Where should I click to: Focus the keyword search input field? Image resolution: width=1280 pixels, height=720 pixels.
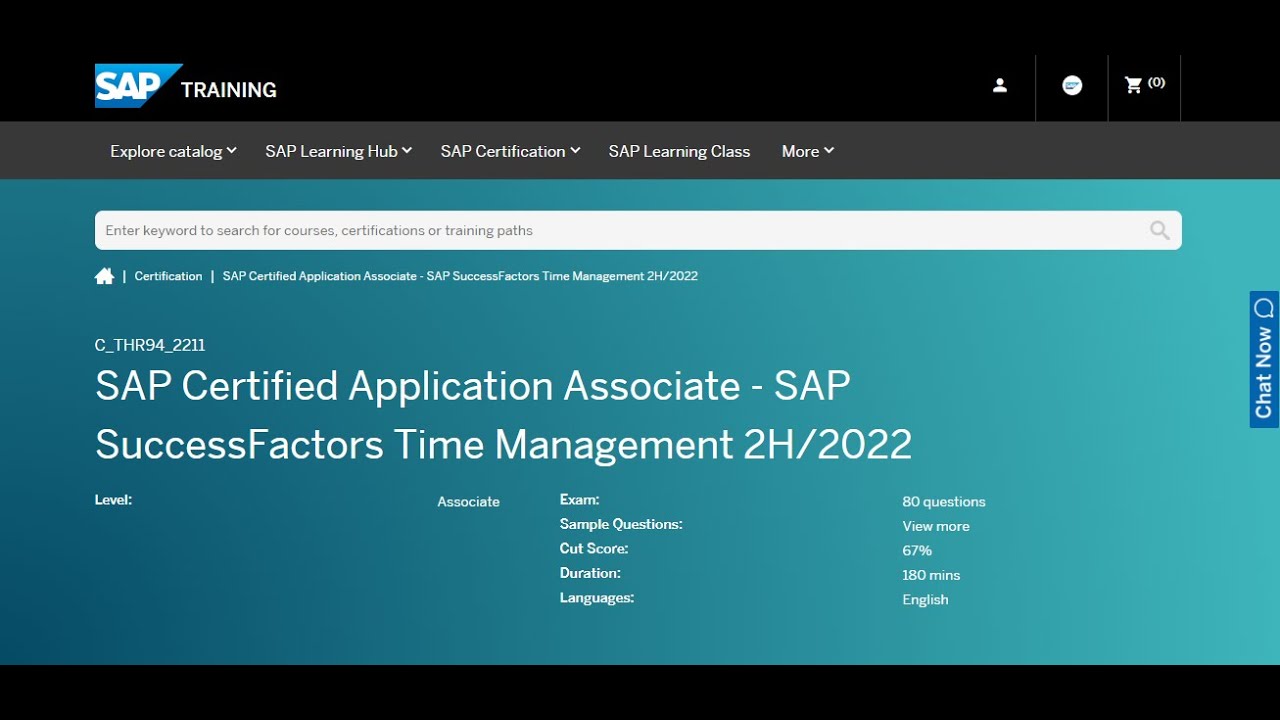(638, 230)
